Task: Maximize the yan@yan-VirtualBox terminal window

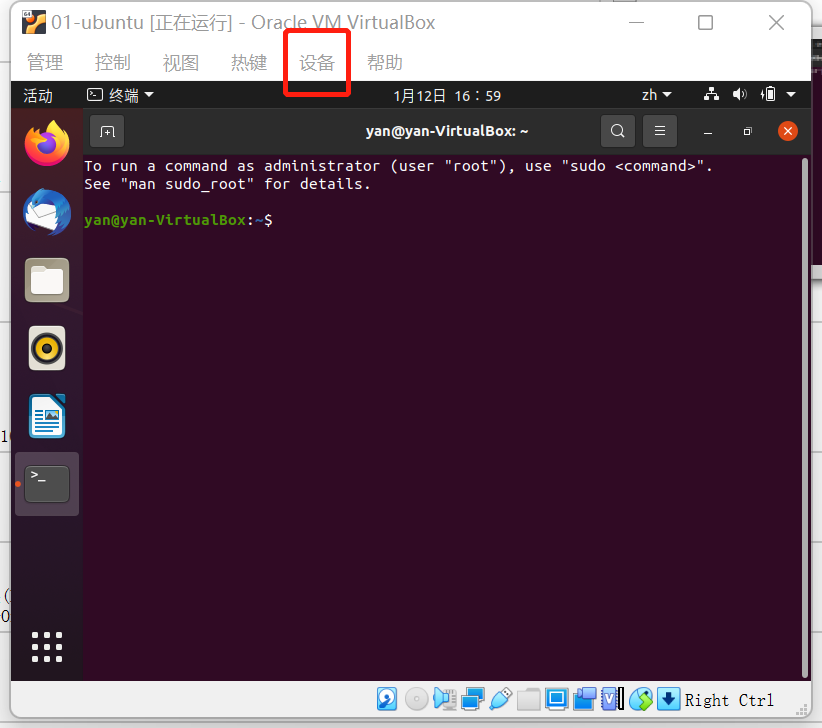Action: coord(748,132)
